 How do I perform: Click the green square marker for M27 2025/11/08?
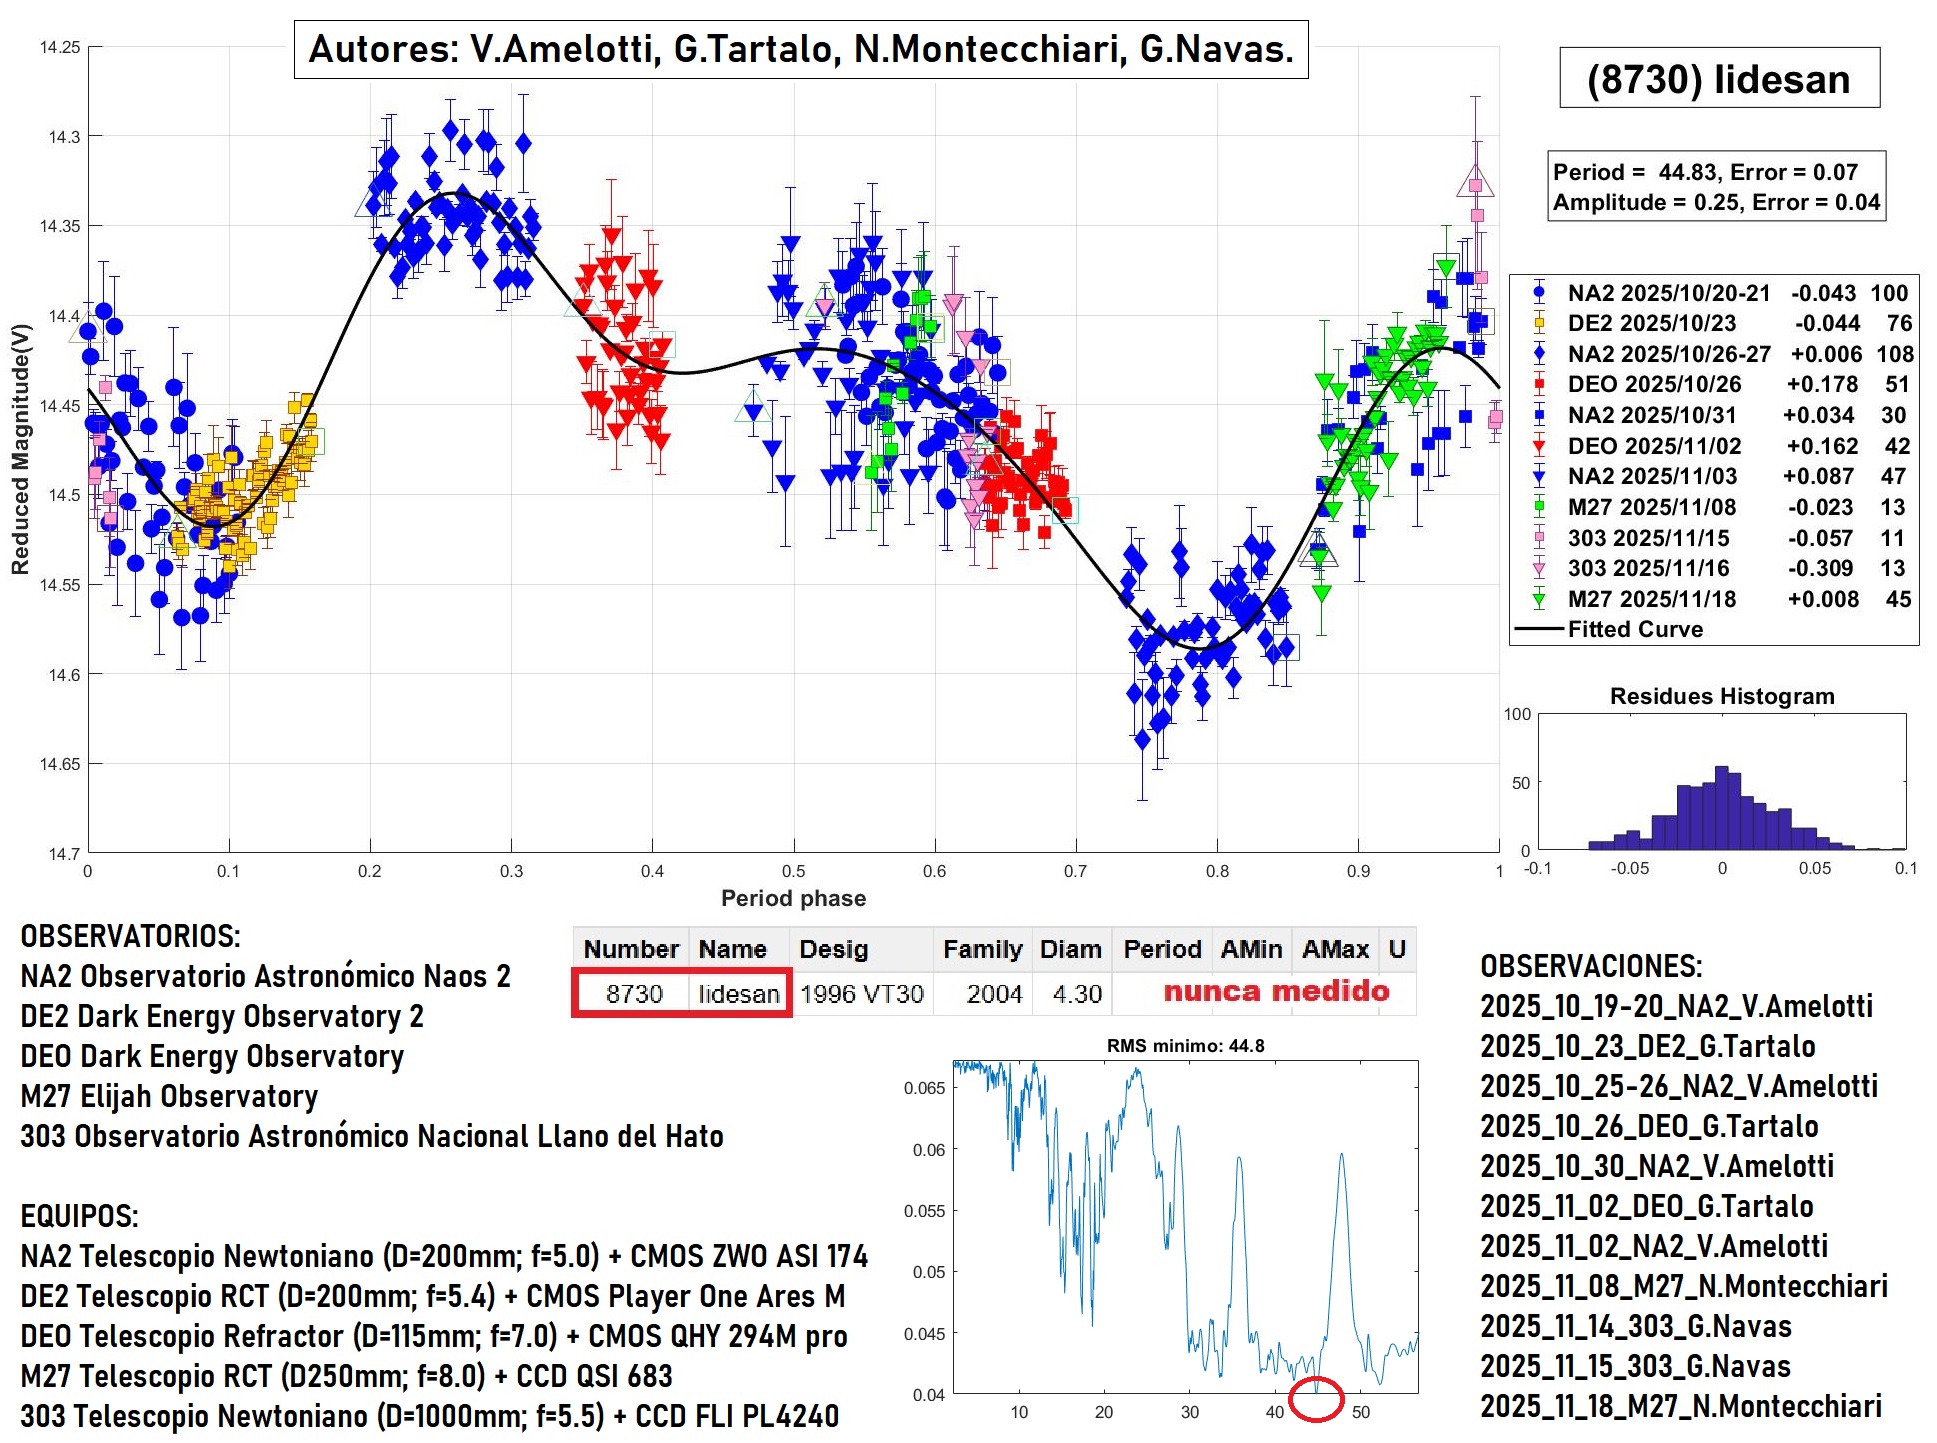pos(1539,507)
